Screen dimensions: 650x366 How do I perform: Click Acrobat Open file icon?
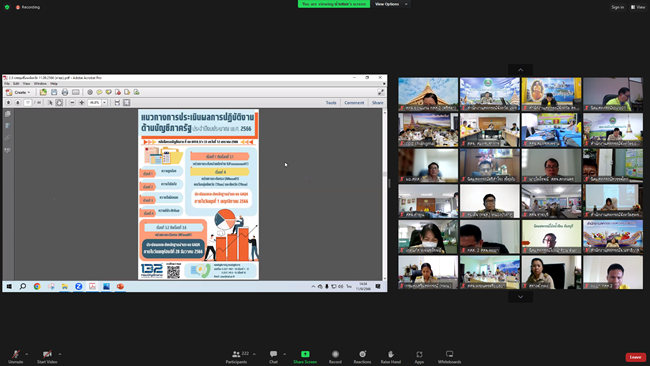pos(43,92)
